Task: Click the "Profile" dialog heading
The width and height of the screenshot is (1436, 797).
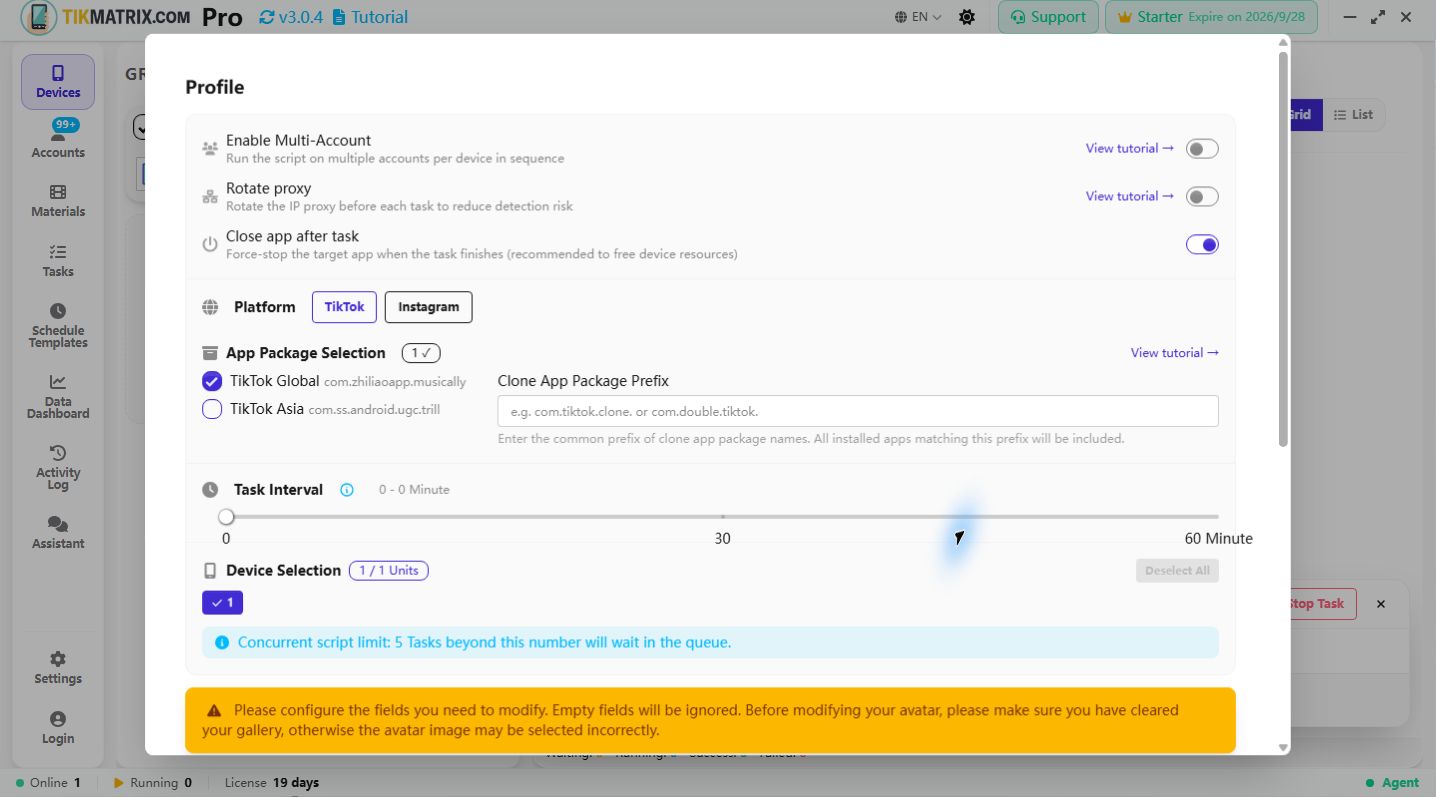Action: coord(215,87)
